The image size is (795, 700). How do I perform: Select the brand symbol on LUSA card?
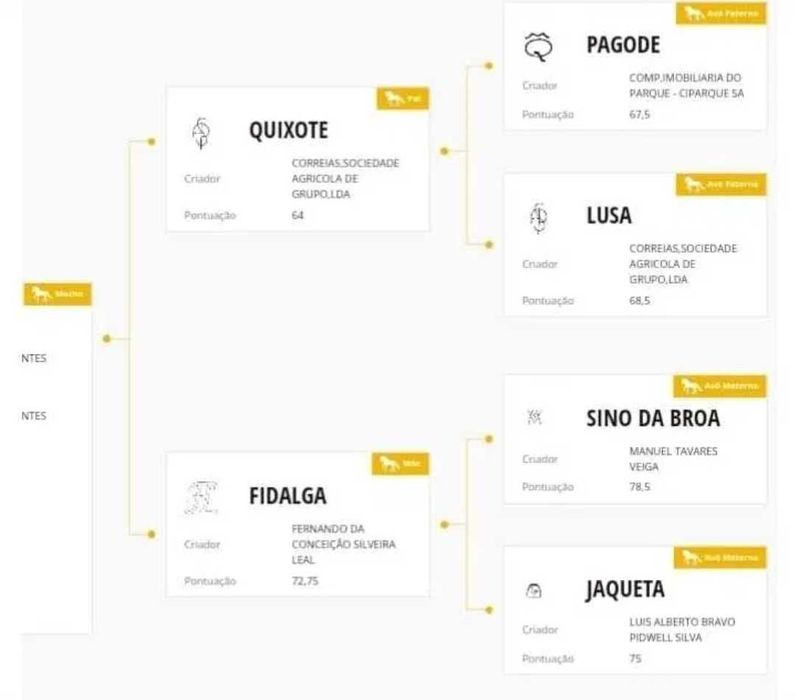click(538, 216)
